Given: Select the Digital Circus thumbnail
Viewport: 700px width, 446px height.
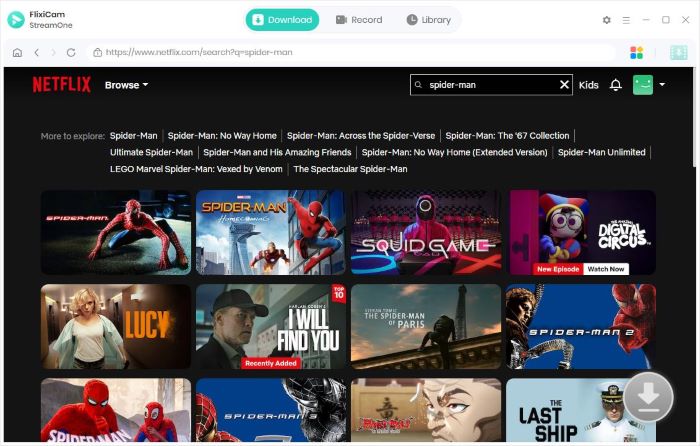Looking at the screenshot, I should [582, 232].
